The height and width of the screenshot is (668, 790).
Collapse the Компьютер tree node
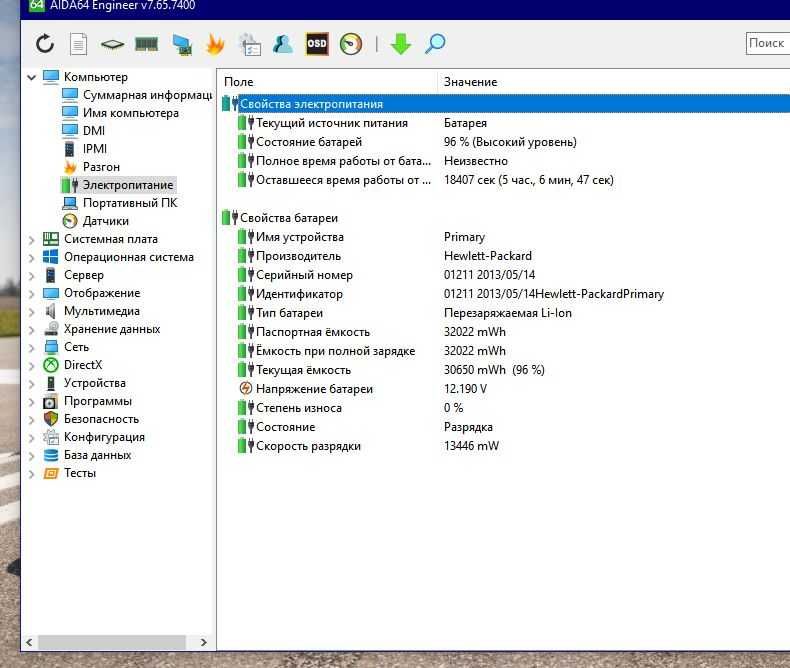[x=32, y=77]
